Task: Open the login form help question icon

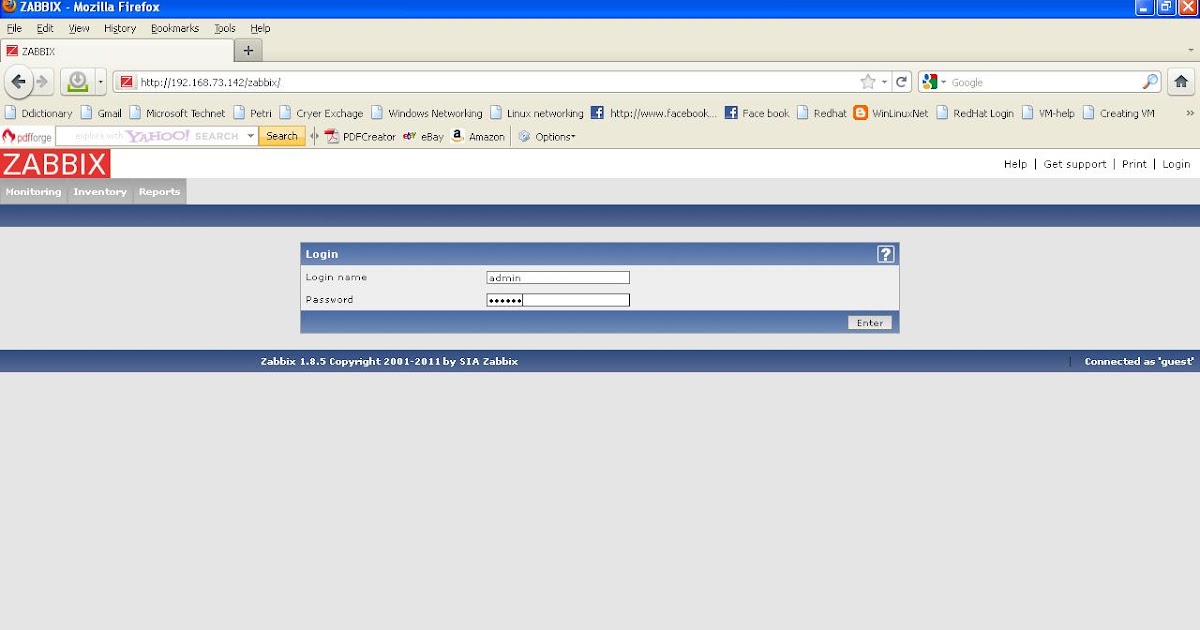Action: pos(886,254)
